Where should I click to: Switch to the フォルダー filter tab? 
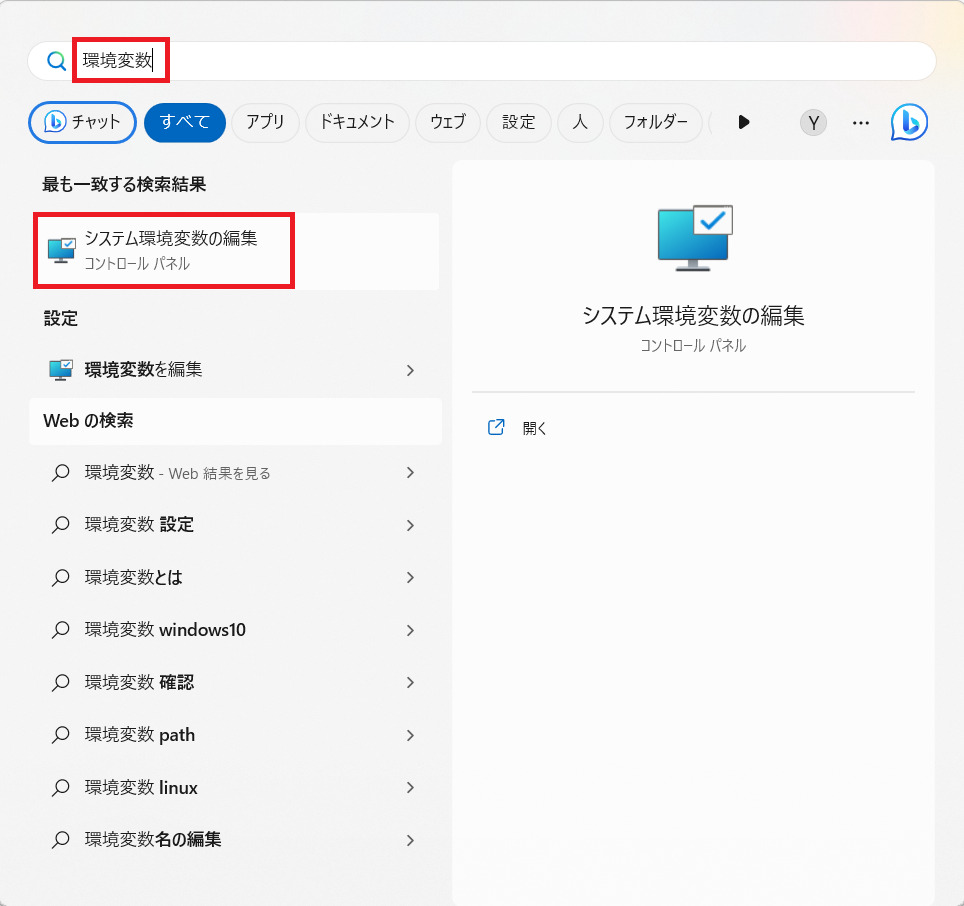655,122
